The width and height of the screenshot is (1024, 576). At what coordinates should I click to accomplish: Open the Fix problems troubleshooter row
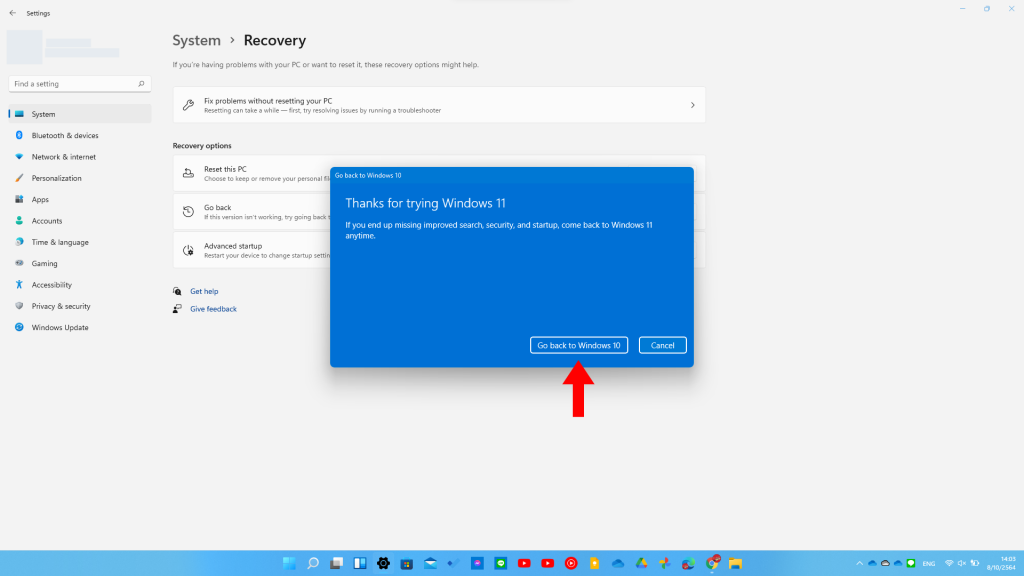(x=439, y=105)
